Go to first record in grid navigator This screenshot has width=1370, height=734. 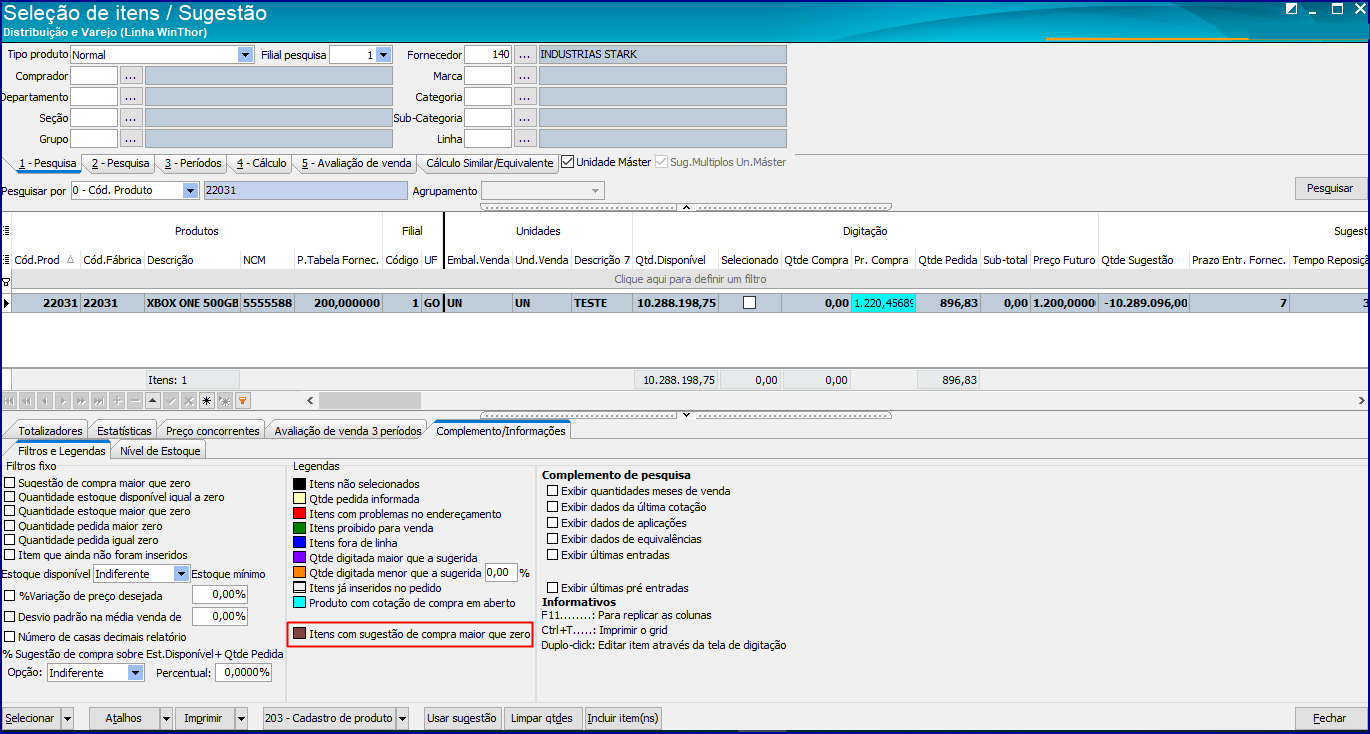click(10, 401)
